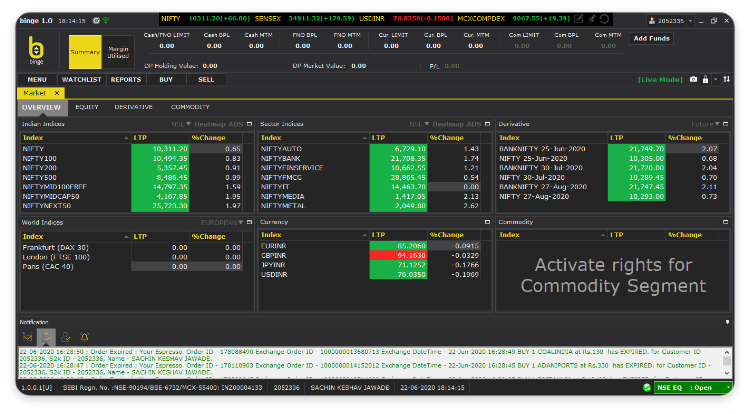Select the USDINR row in Currency
This screenshot has height=414, width=750.
pyautogui.click(x=370, y=274)
